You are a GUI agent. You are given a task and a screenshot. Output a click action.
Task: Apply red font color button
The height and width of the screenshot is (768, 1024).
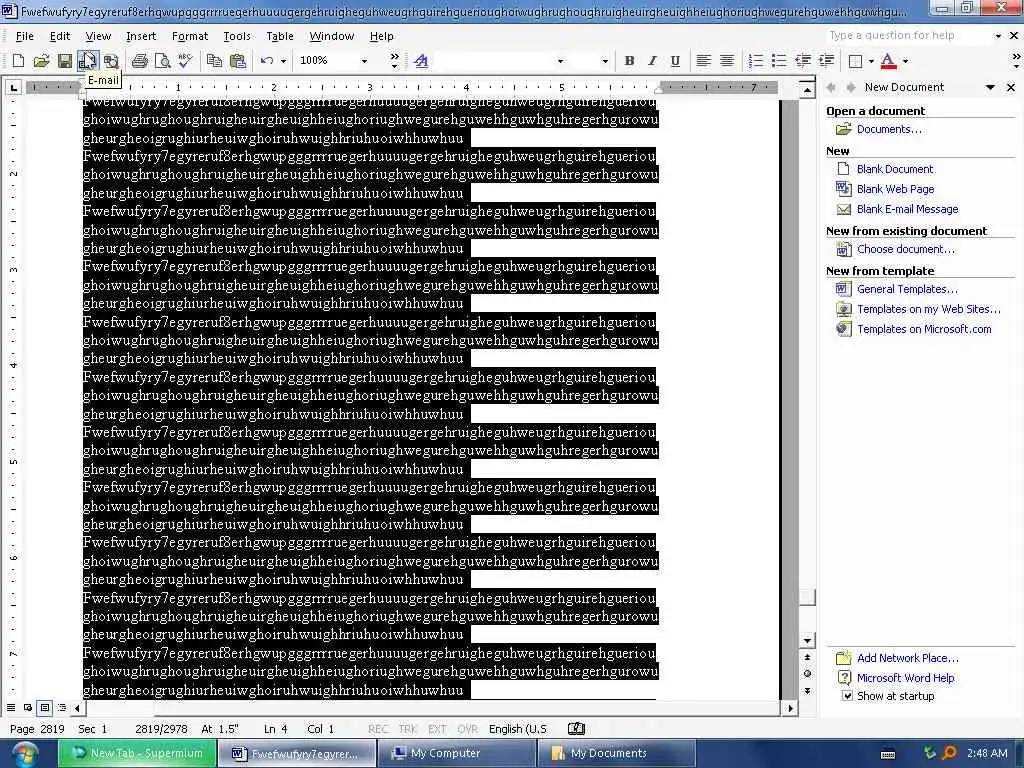[x=888, y=61]
